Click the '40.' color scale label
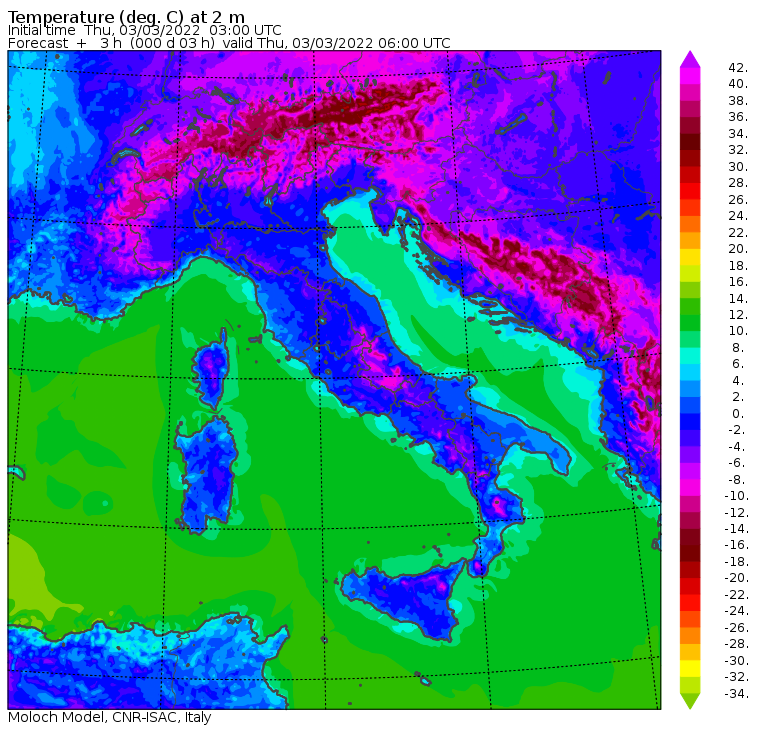This screenshot has width=760, height=731. 738,84
